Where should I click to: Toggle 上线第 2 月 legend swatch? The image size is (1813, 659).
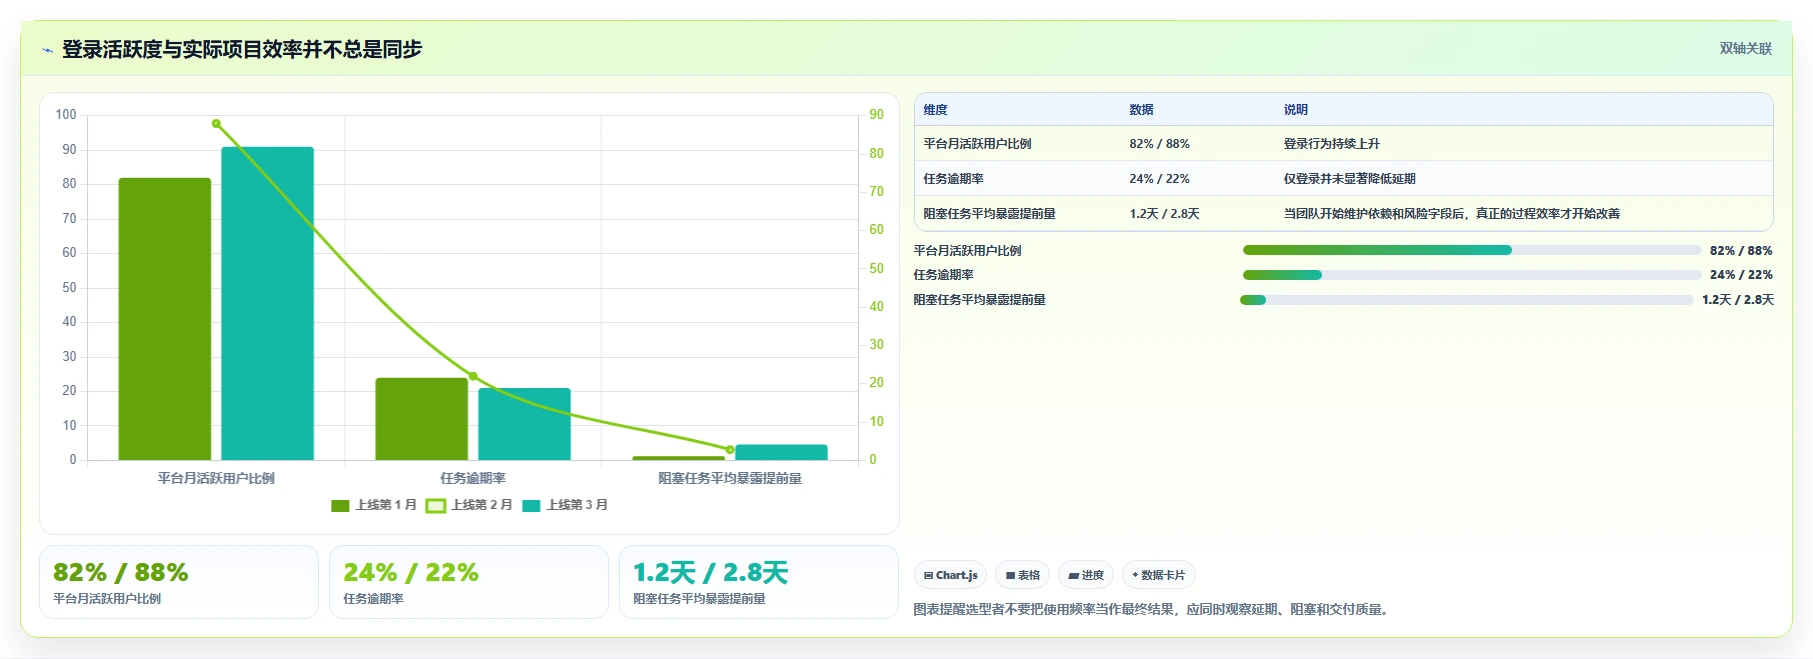click(x=436, y=506)
